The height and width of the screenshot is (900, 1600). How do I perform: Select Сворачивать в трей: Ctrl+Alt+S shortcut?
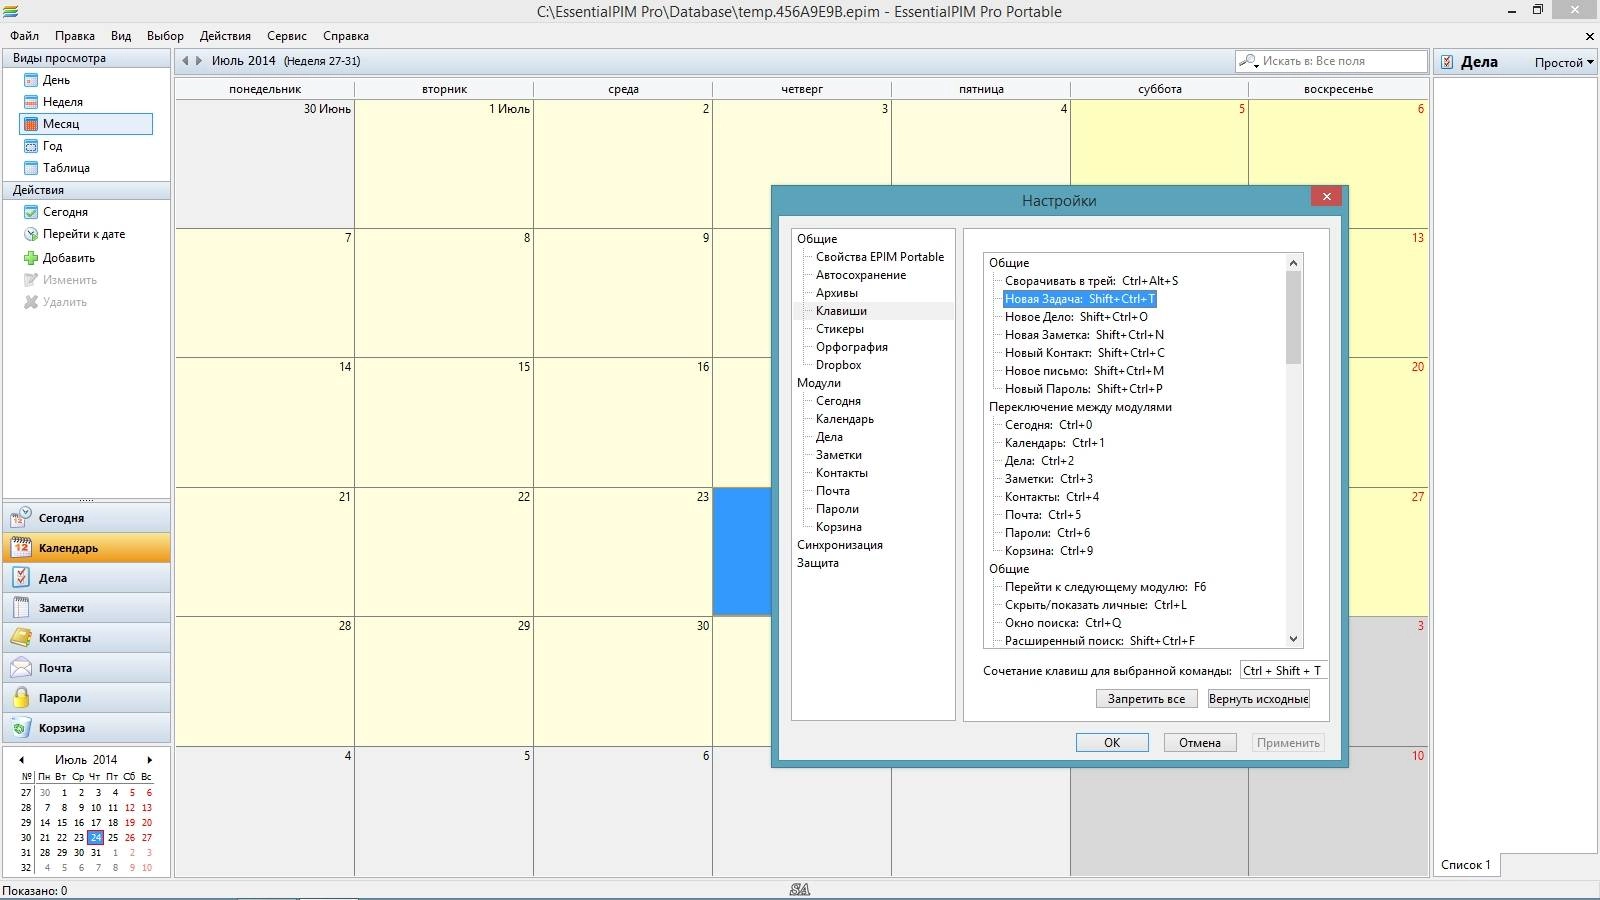pyautogui.click(x=1091, y=281)
